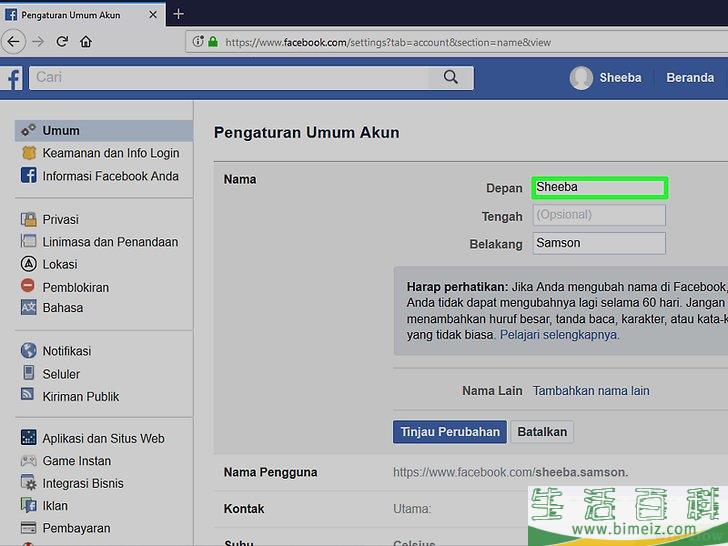Open Lokasi settings

tap(60, 264)
